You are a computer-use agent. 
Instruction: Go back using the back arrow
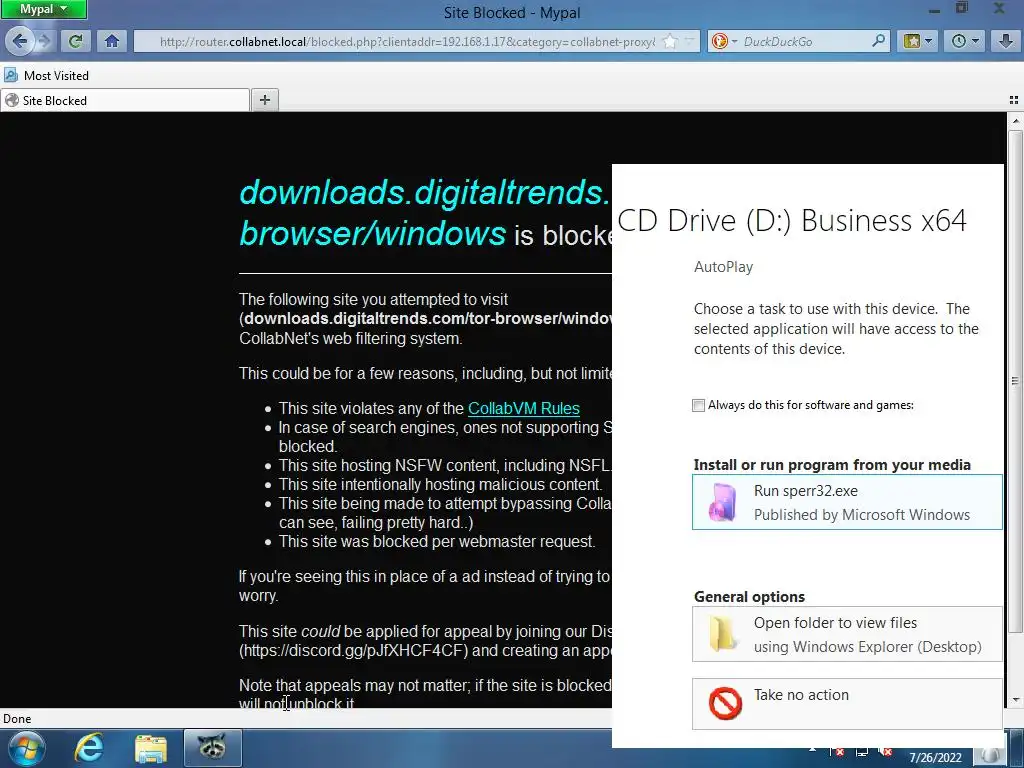[x=19, y=41]
